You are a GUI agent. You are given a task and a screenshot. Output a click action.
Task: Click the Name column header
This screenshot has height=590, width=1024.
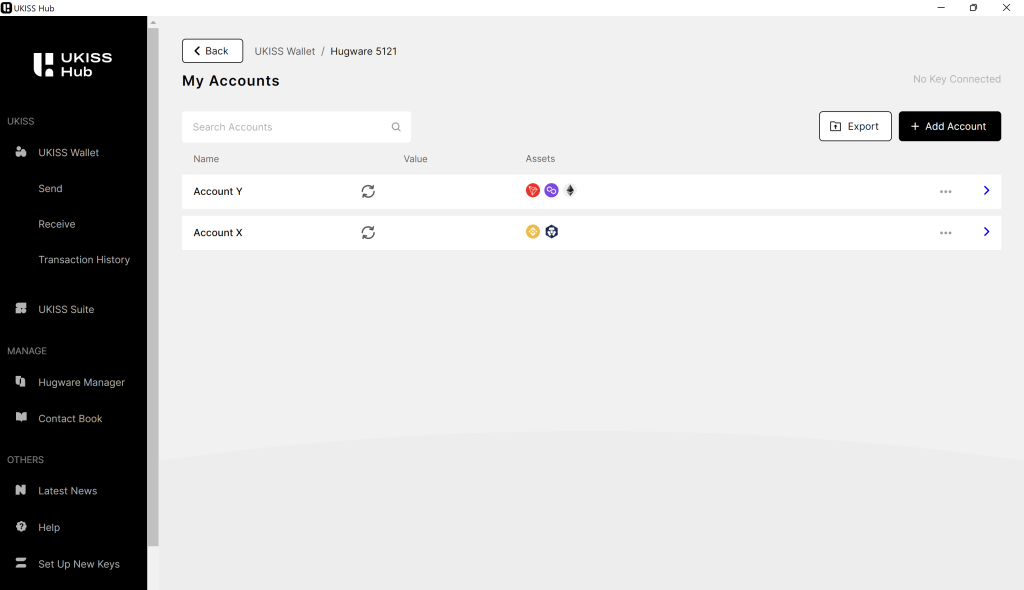pos(206,159)
